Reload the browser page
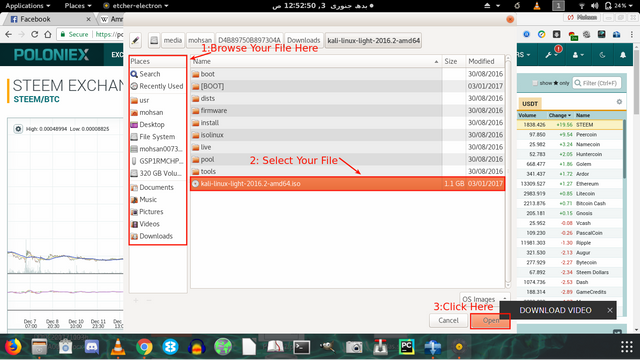The width and height of the screenshot is (640, 360). tap(35, 34)
